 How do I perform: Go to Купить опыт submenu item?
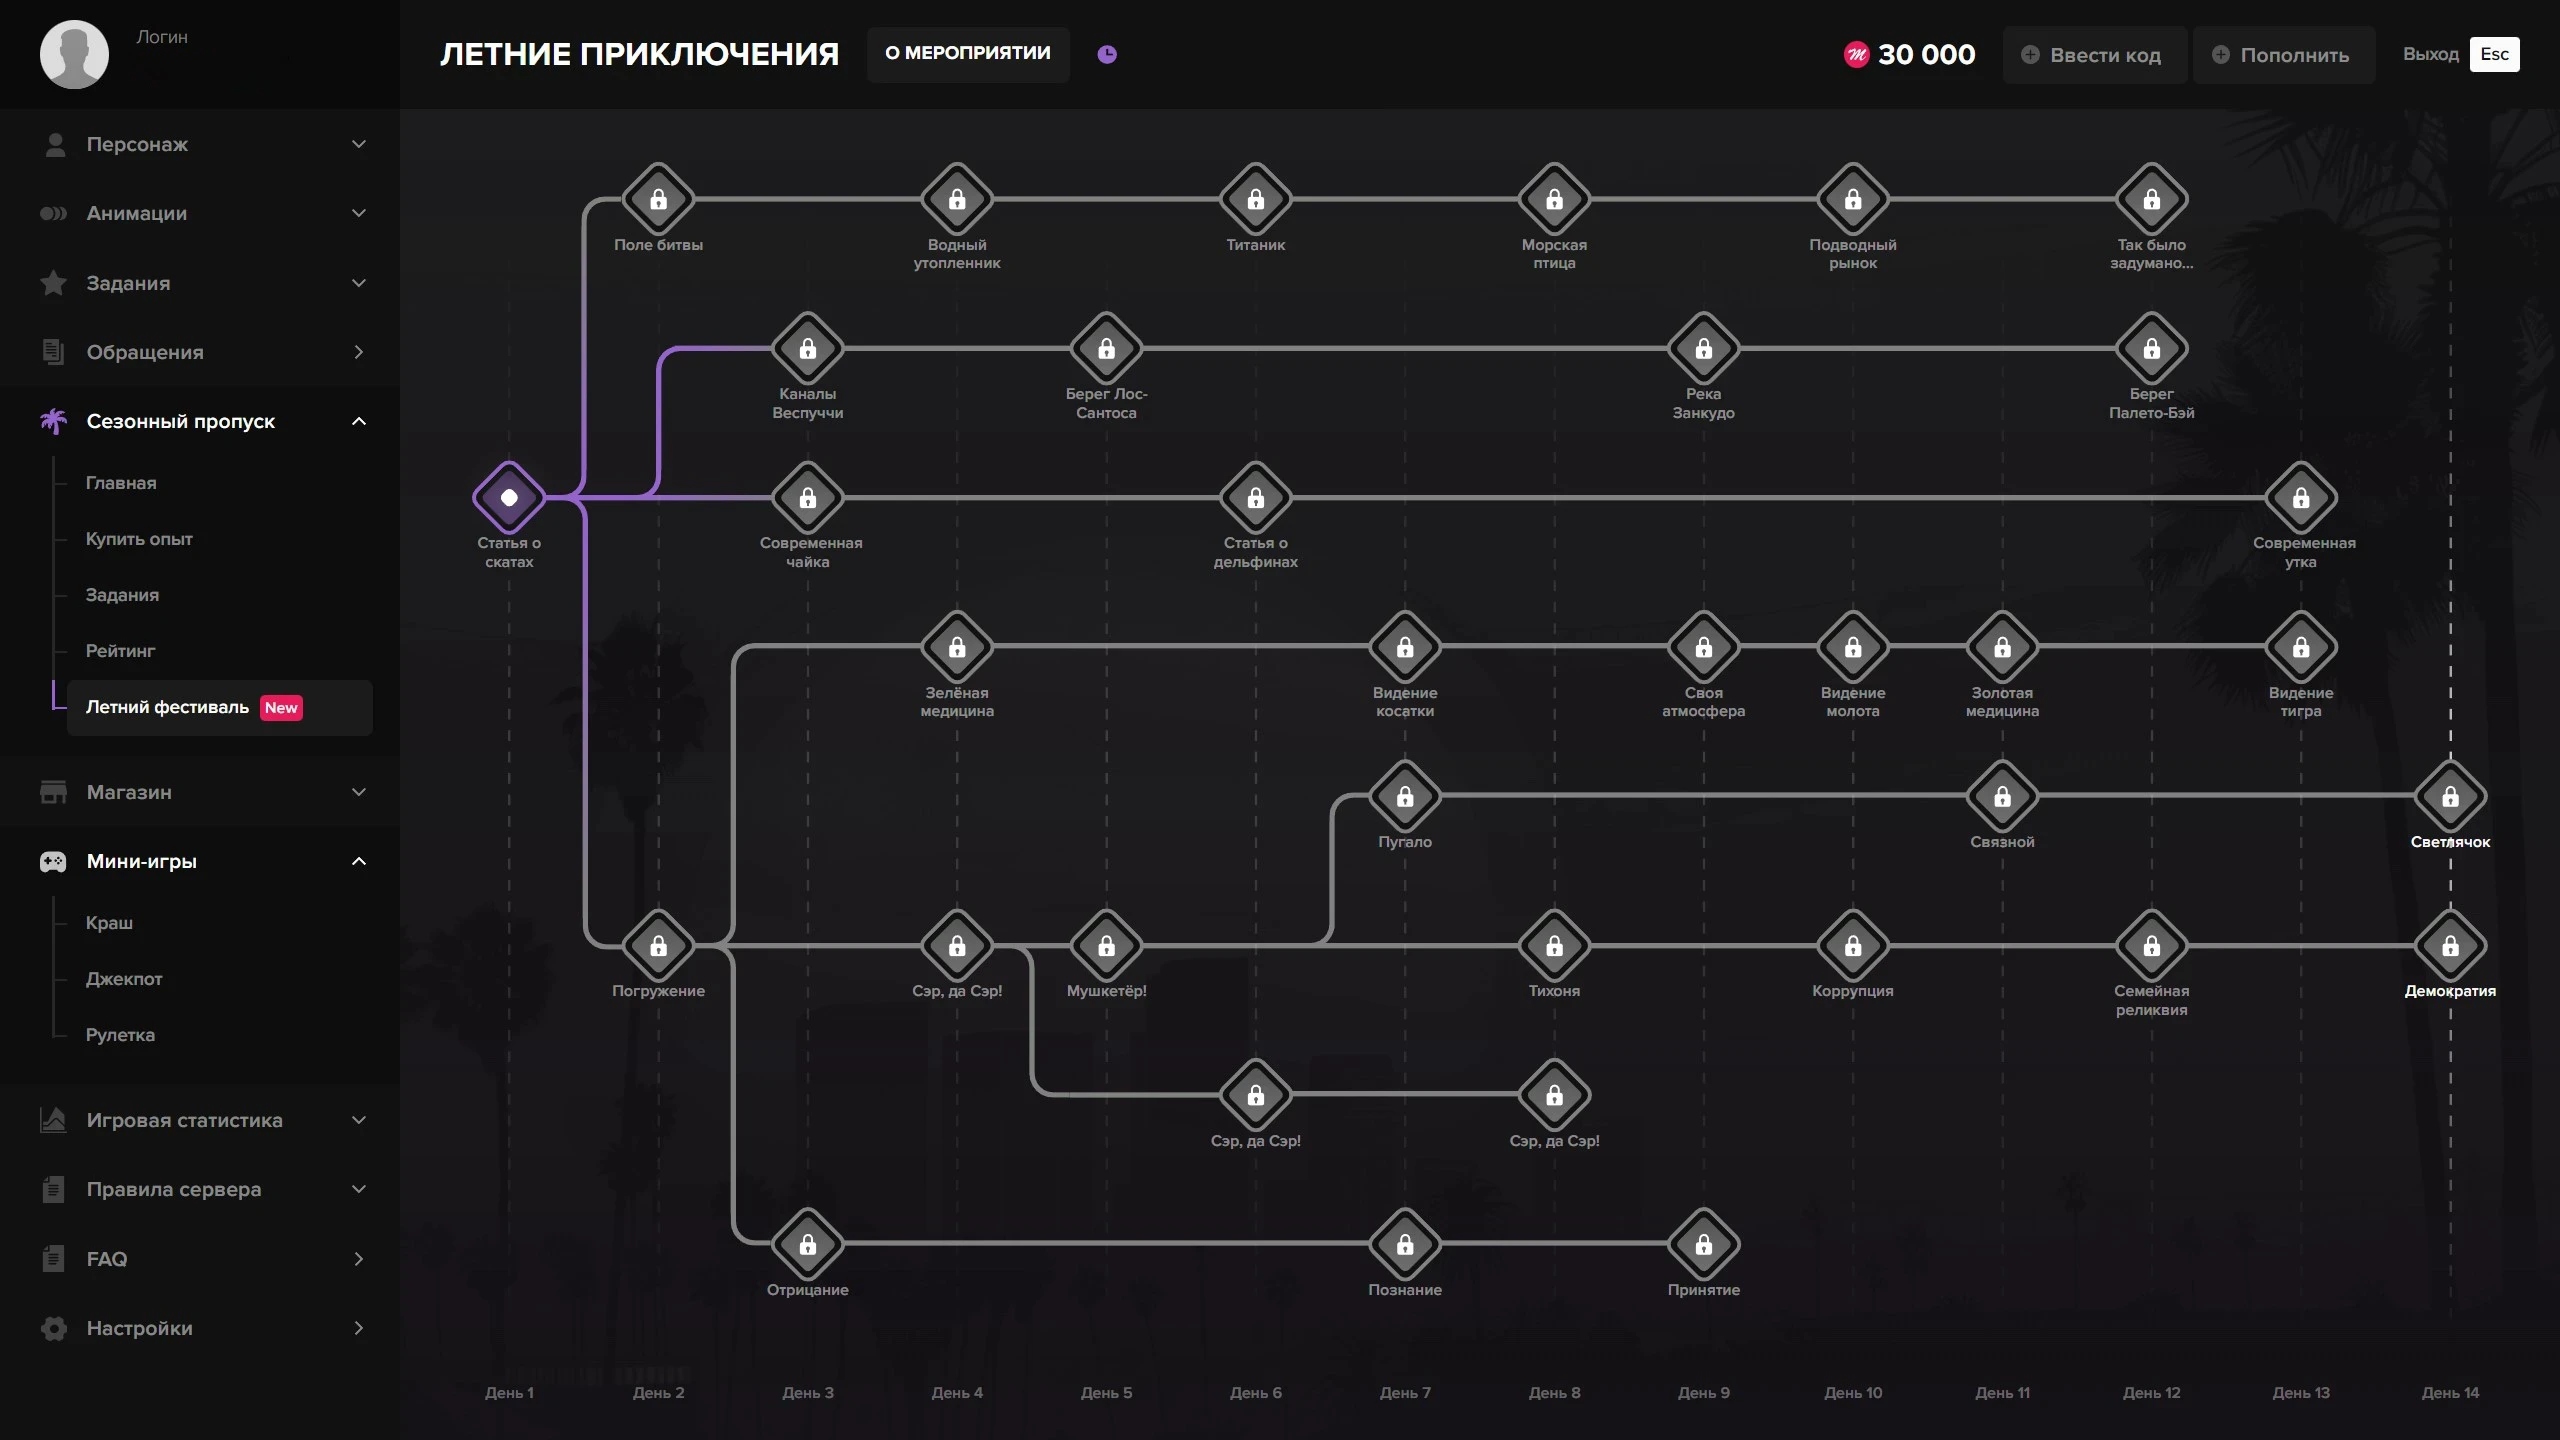(139, 539)
